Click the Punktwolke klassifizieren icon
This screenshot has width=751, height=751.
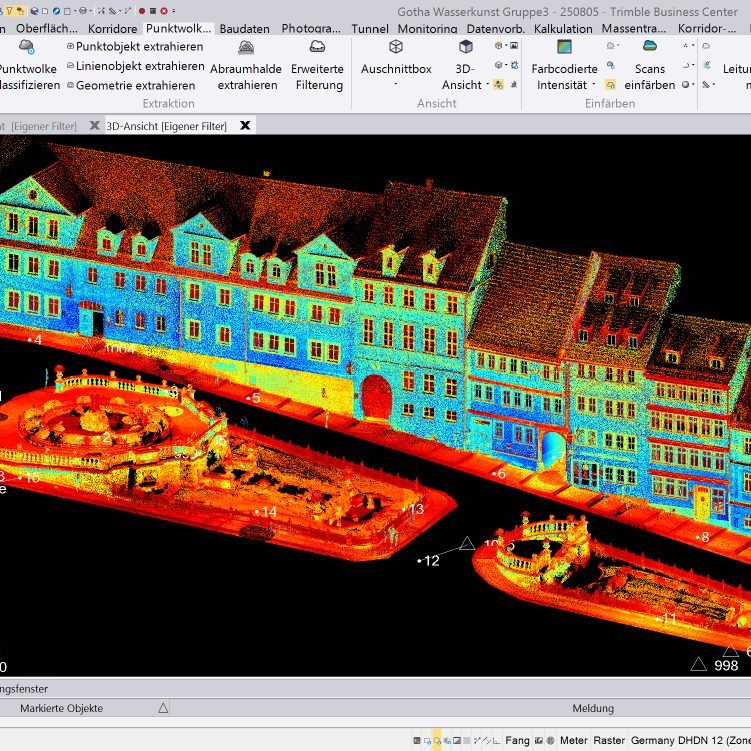click(27, 46)
